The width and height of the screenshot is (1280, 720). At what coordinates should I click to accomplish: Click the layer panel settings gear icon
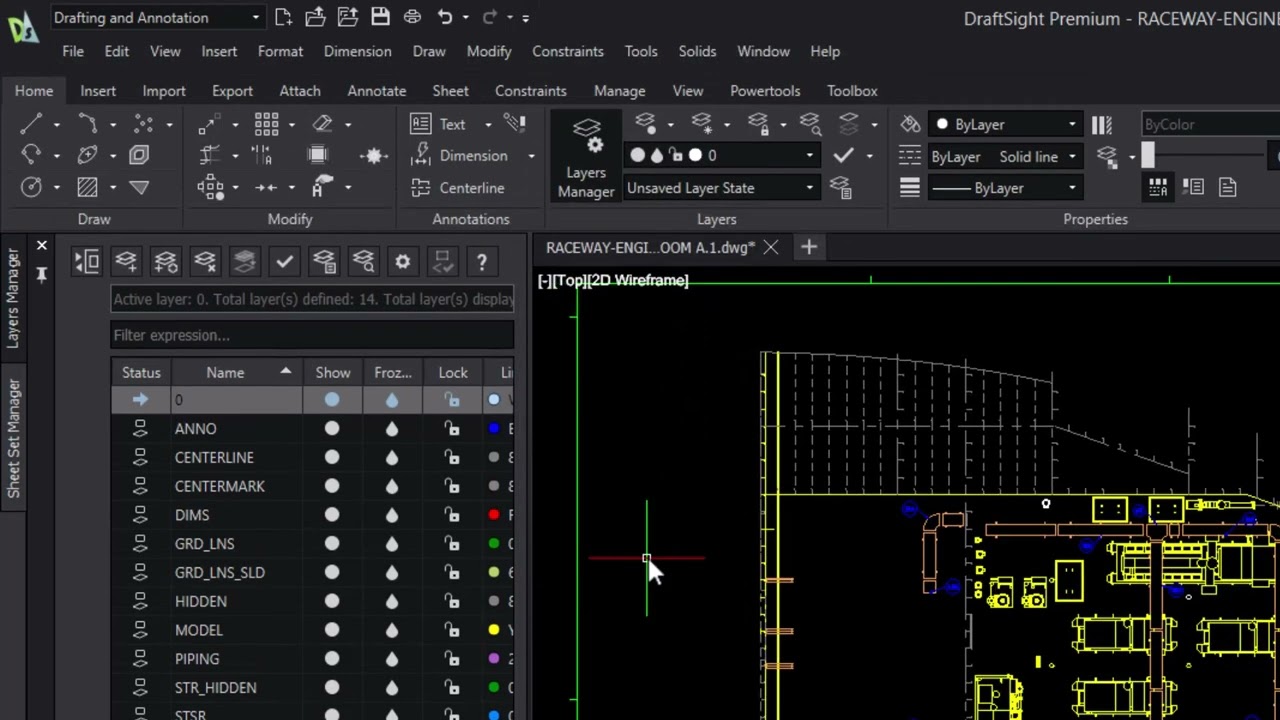[x=402, y=261]
